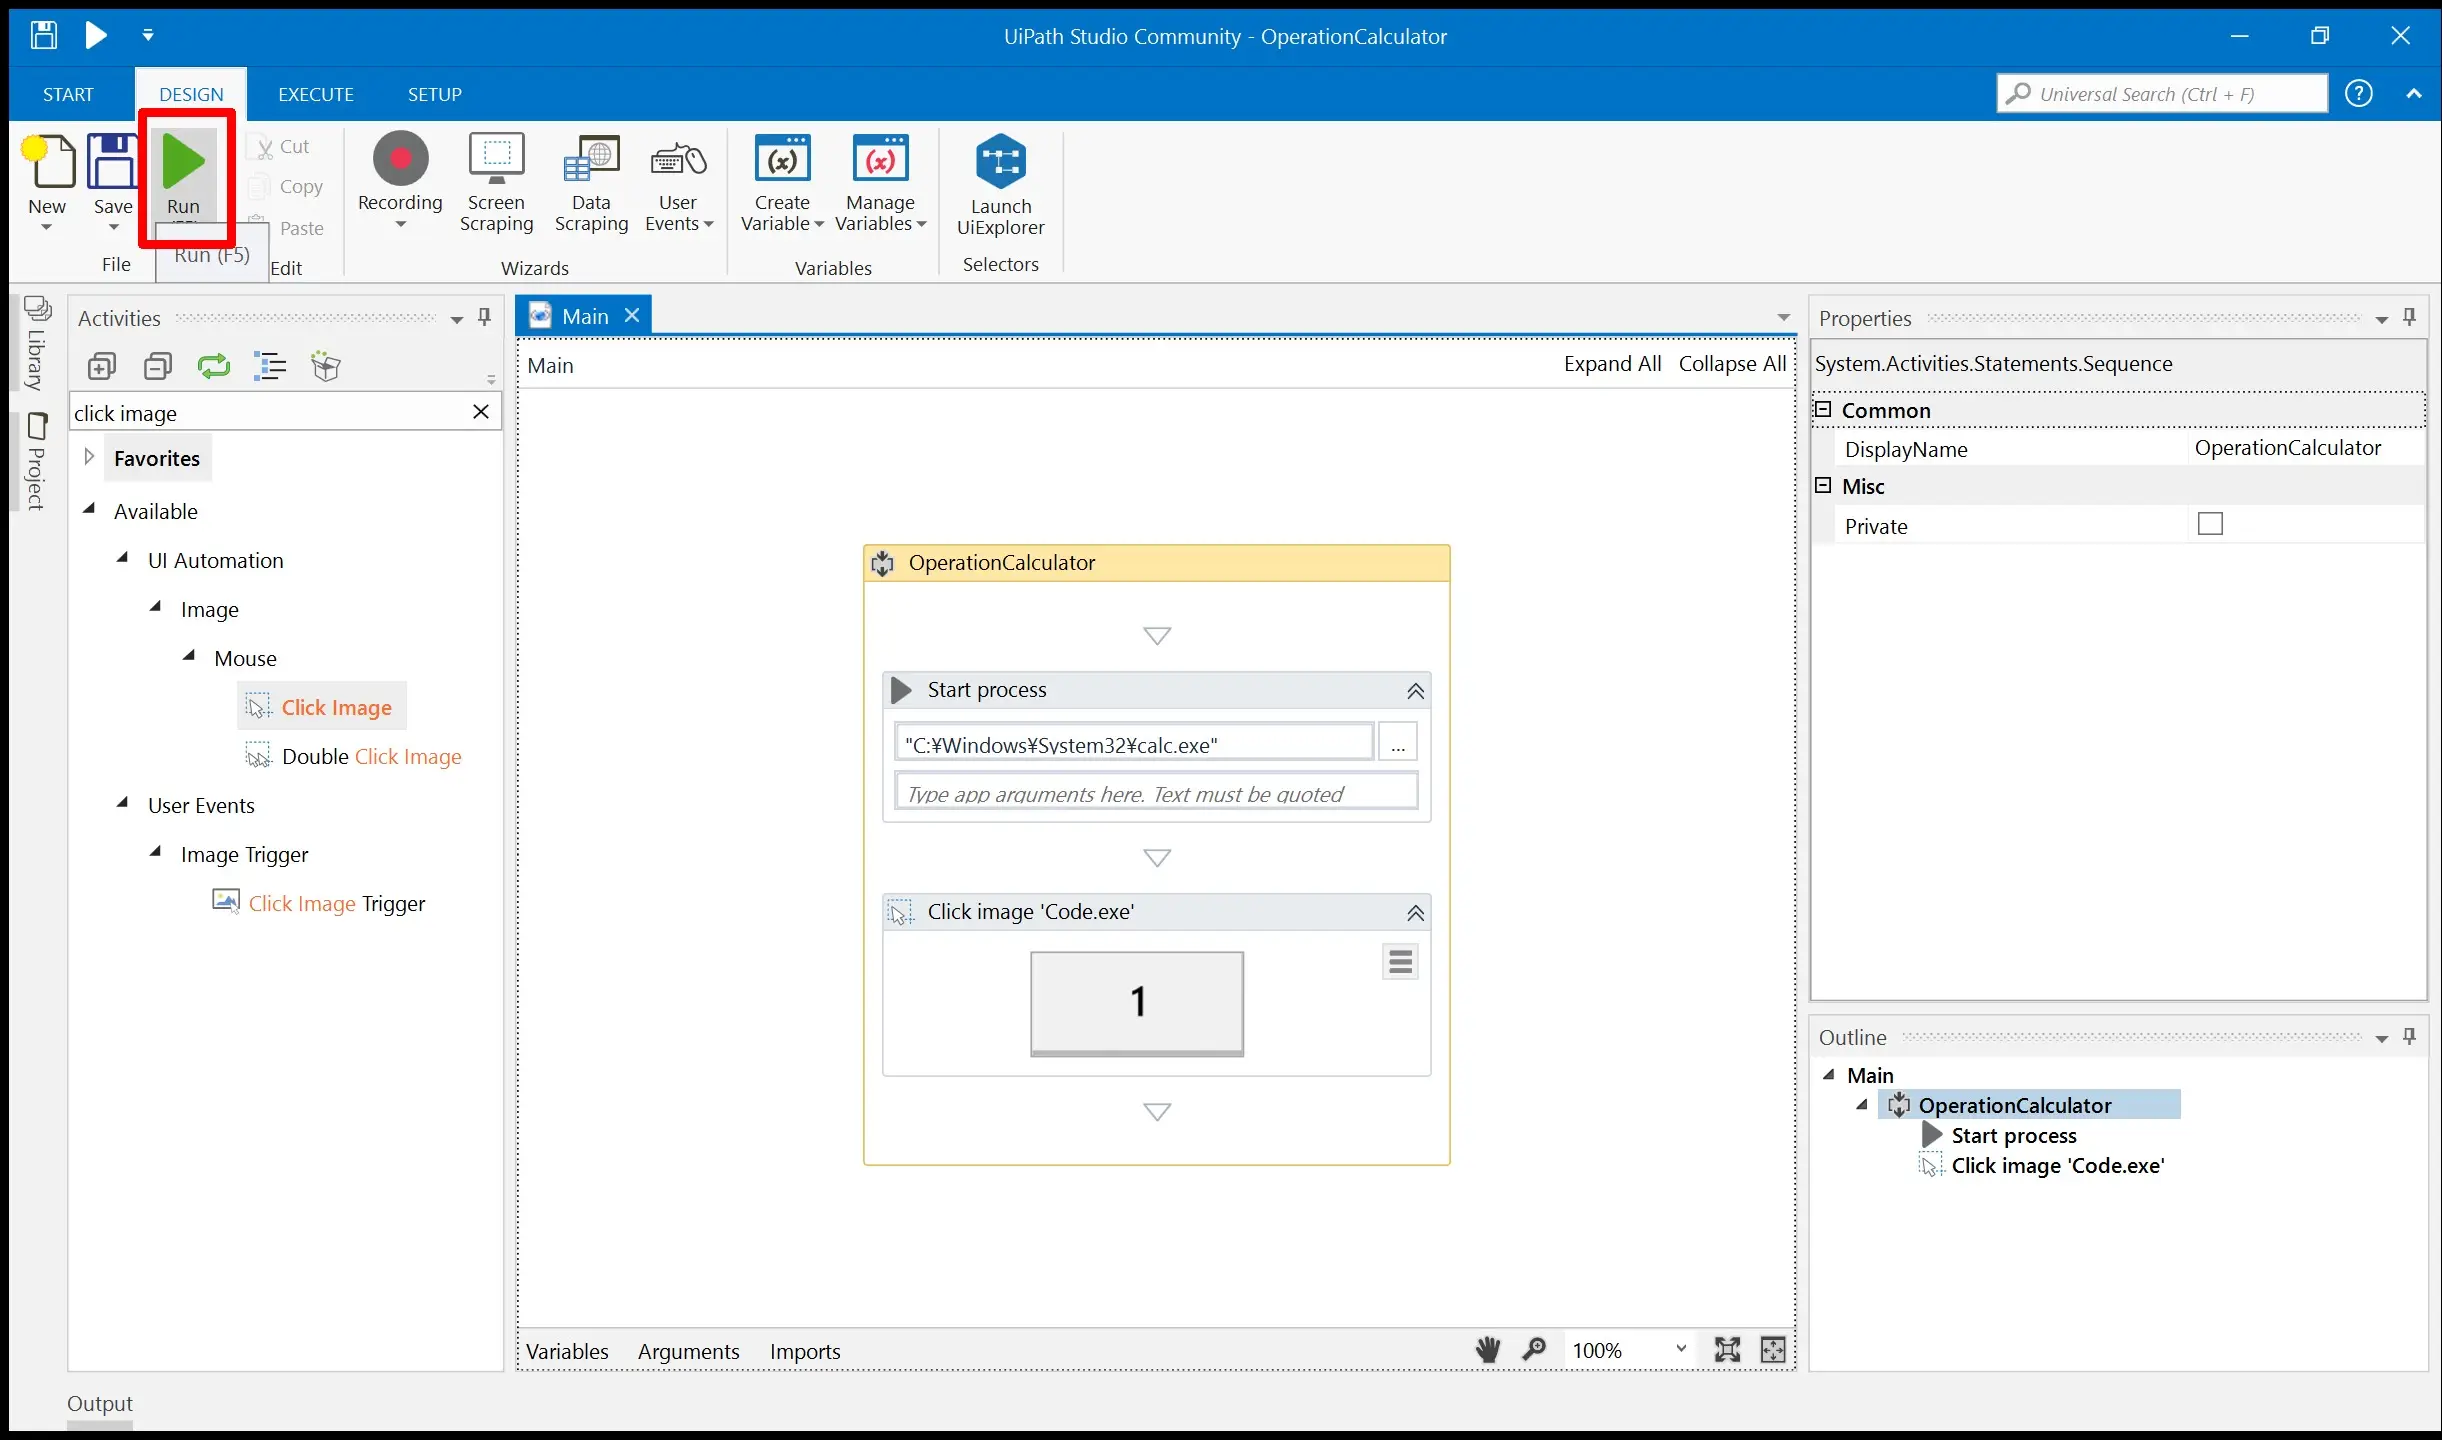Click the Universal Search field
The width and height of the screenshot is (2442, 1440).
[x=2162, y=94]
